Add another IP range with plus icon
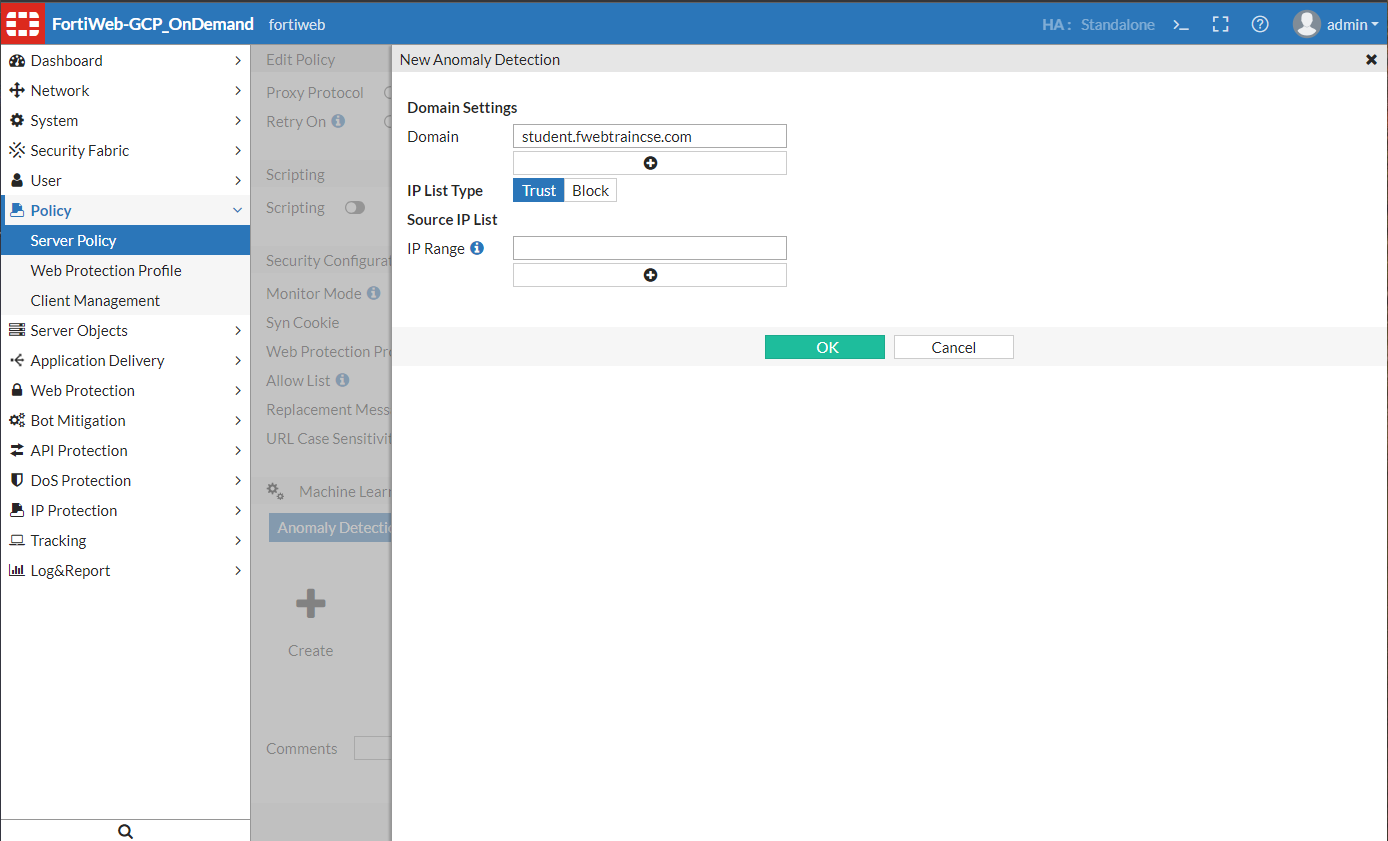This screenshot has width=1388, height=841. click(650, 275)
